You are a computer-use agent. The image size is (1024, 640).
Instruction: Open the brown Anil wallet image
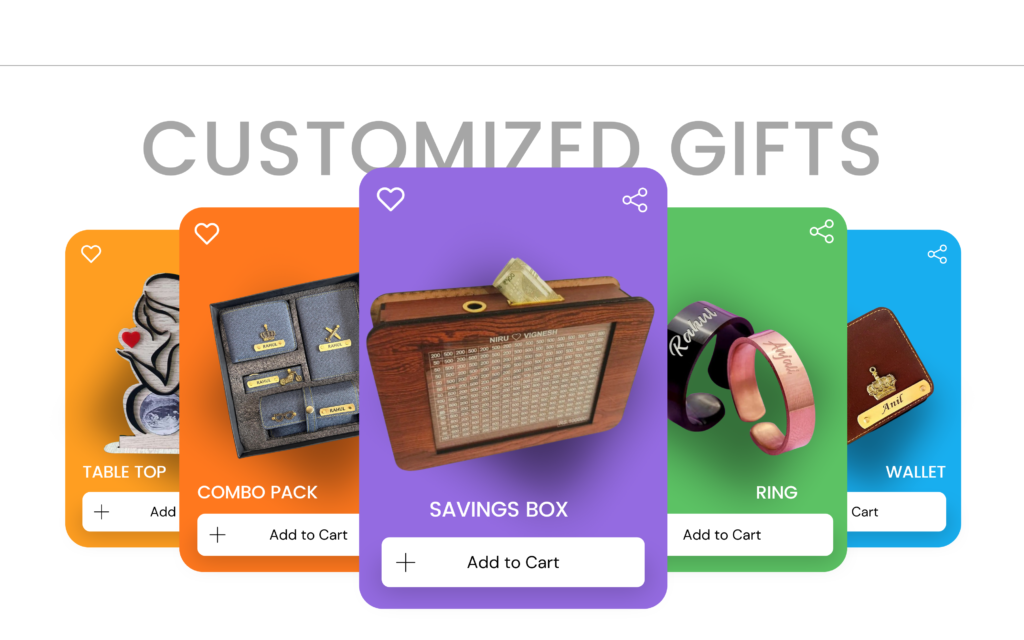[x=889, y=376]
